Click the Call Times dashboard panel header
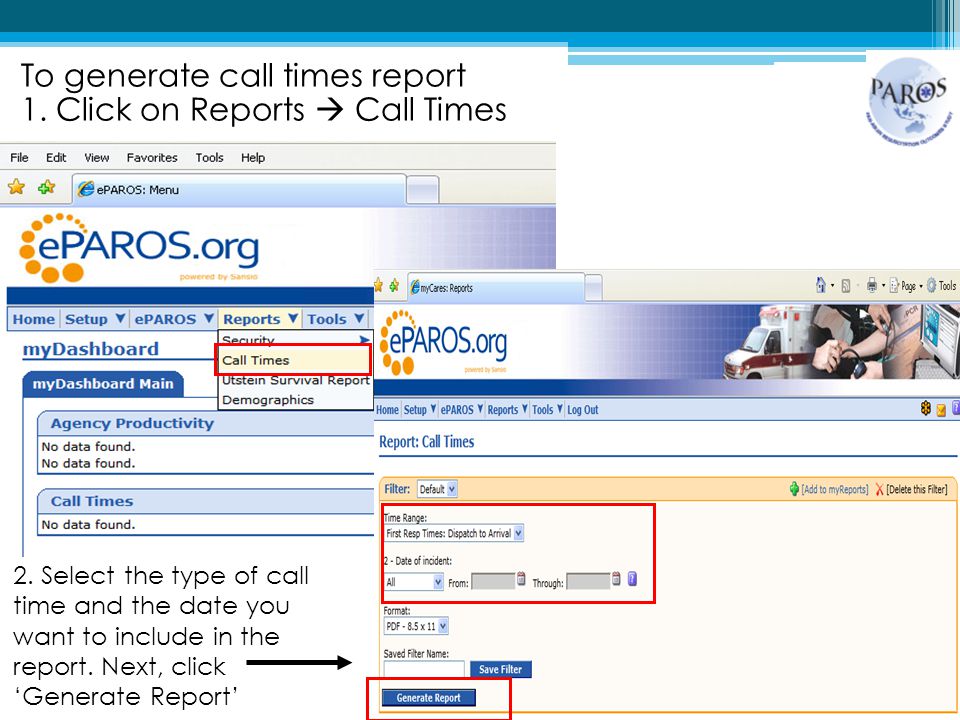The image size is (960, 720). (206, 501)
